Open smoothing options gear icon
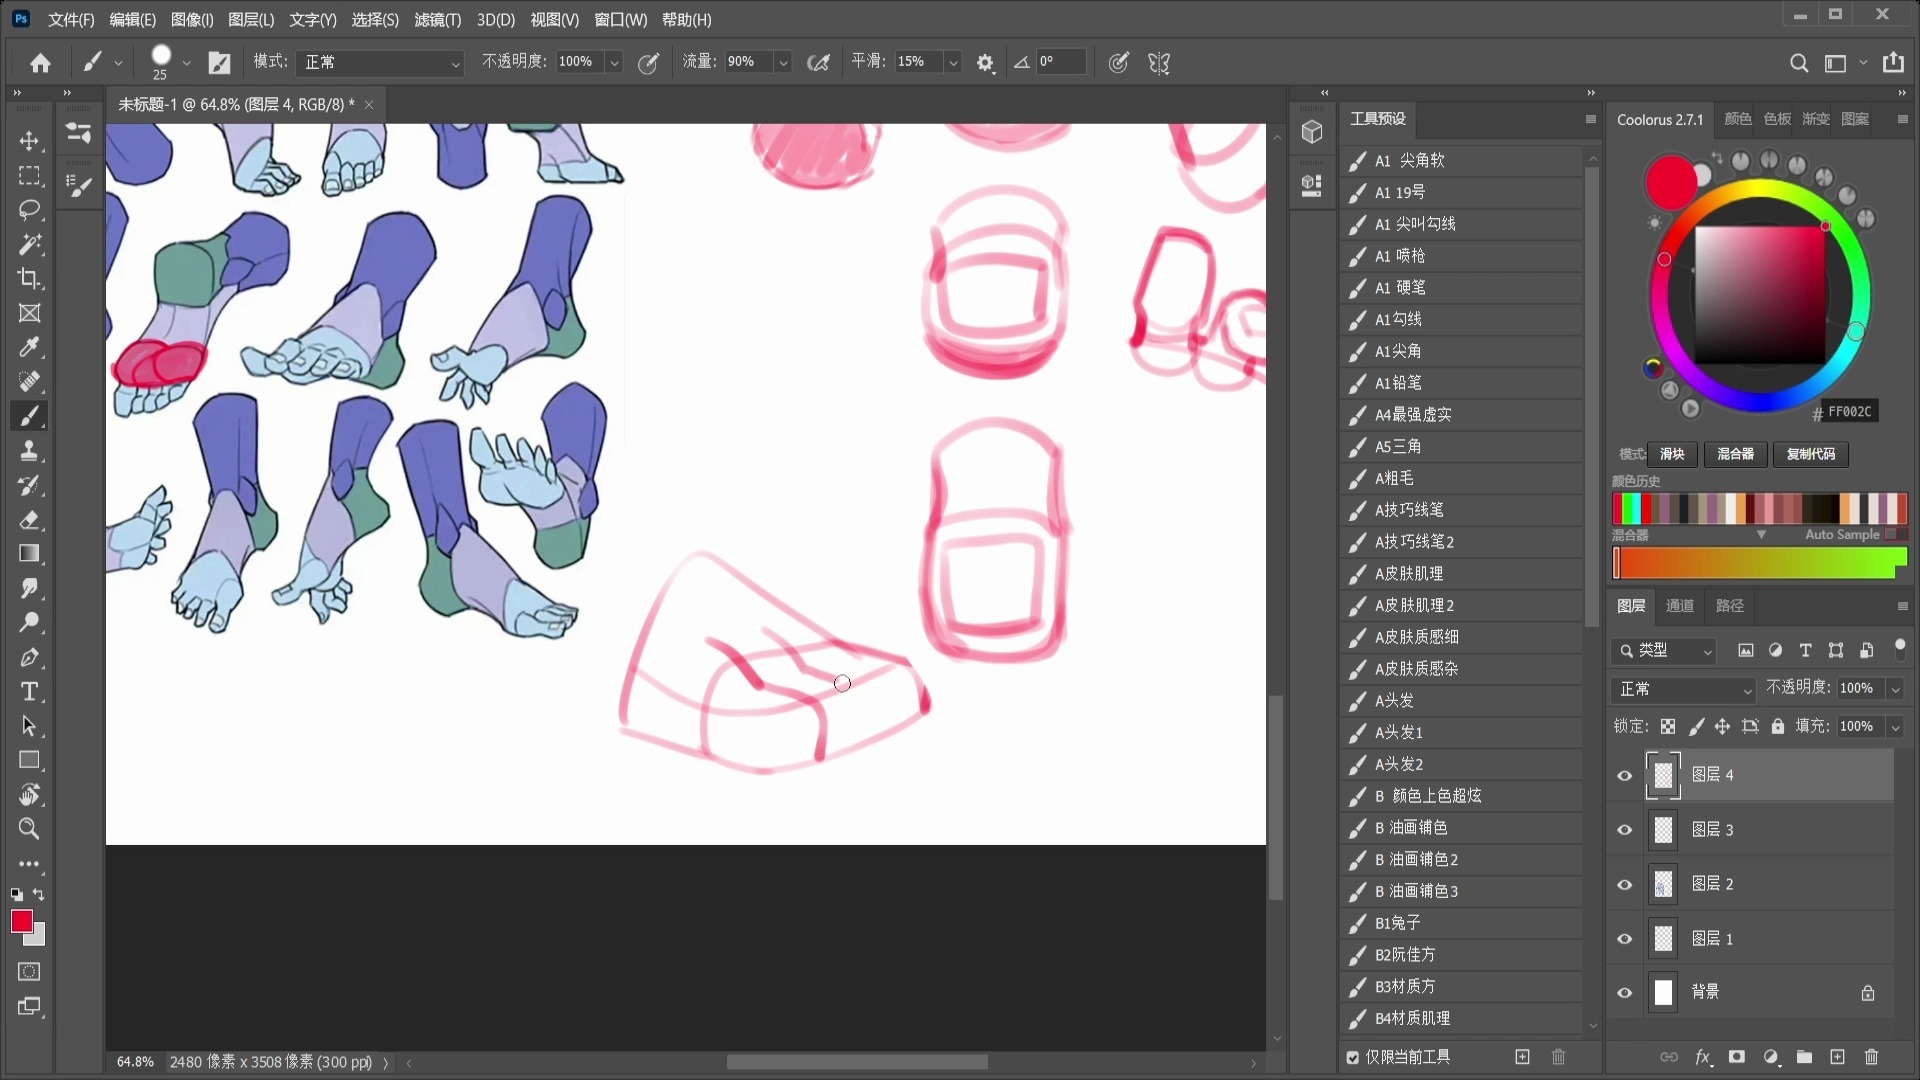 point(985,63)
